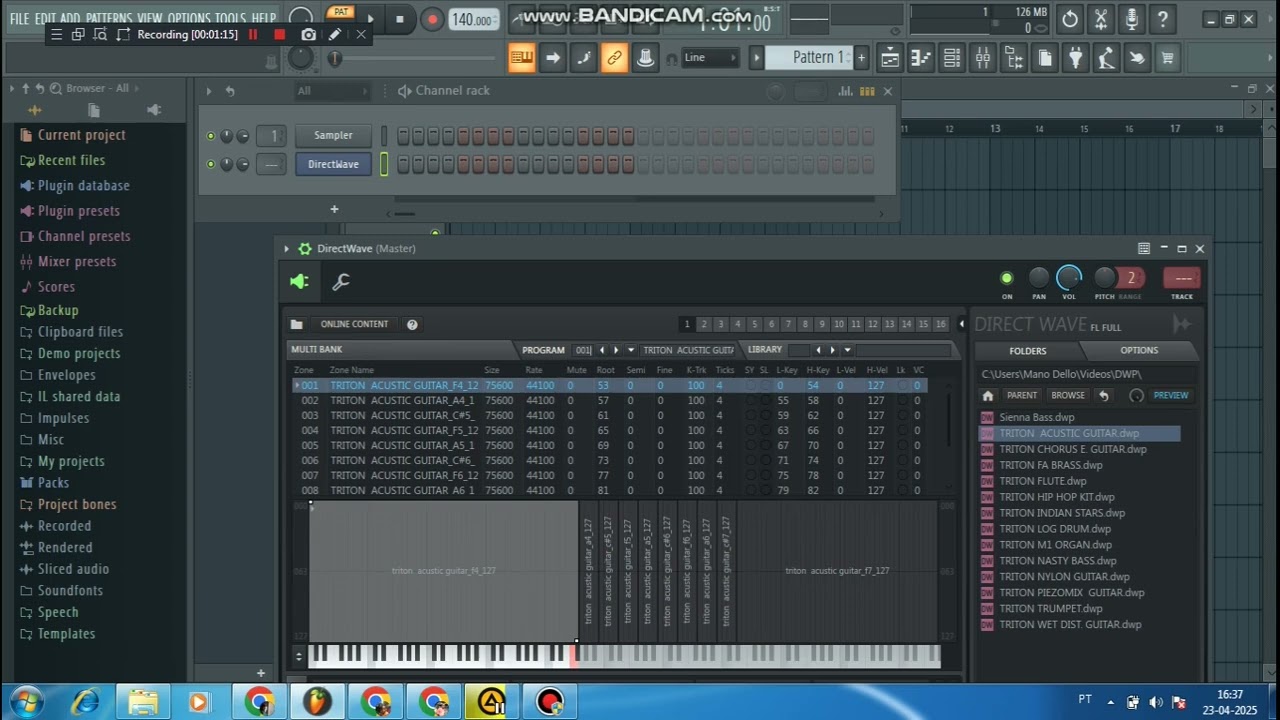This screenshot has height=720, width=1280.
Task: Mute the DirectWave channel green light
Action: 210,164
